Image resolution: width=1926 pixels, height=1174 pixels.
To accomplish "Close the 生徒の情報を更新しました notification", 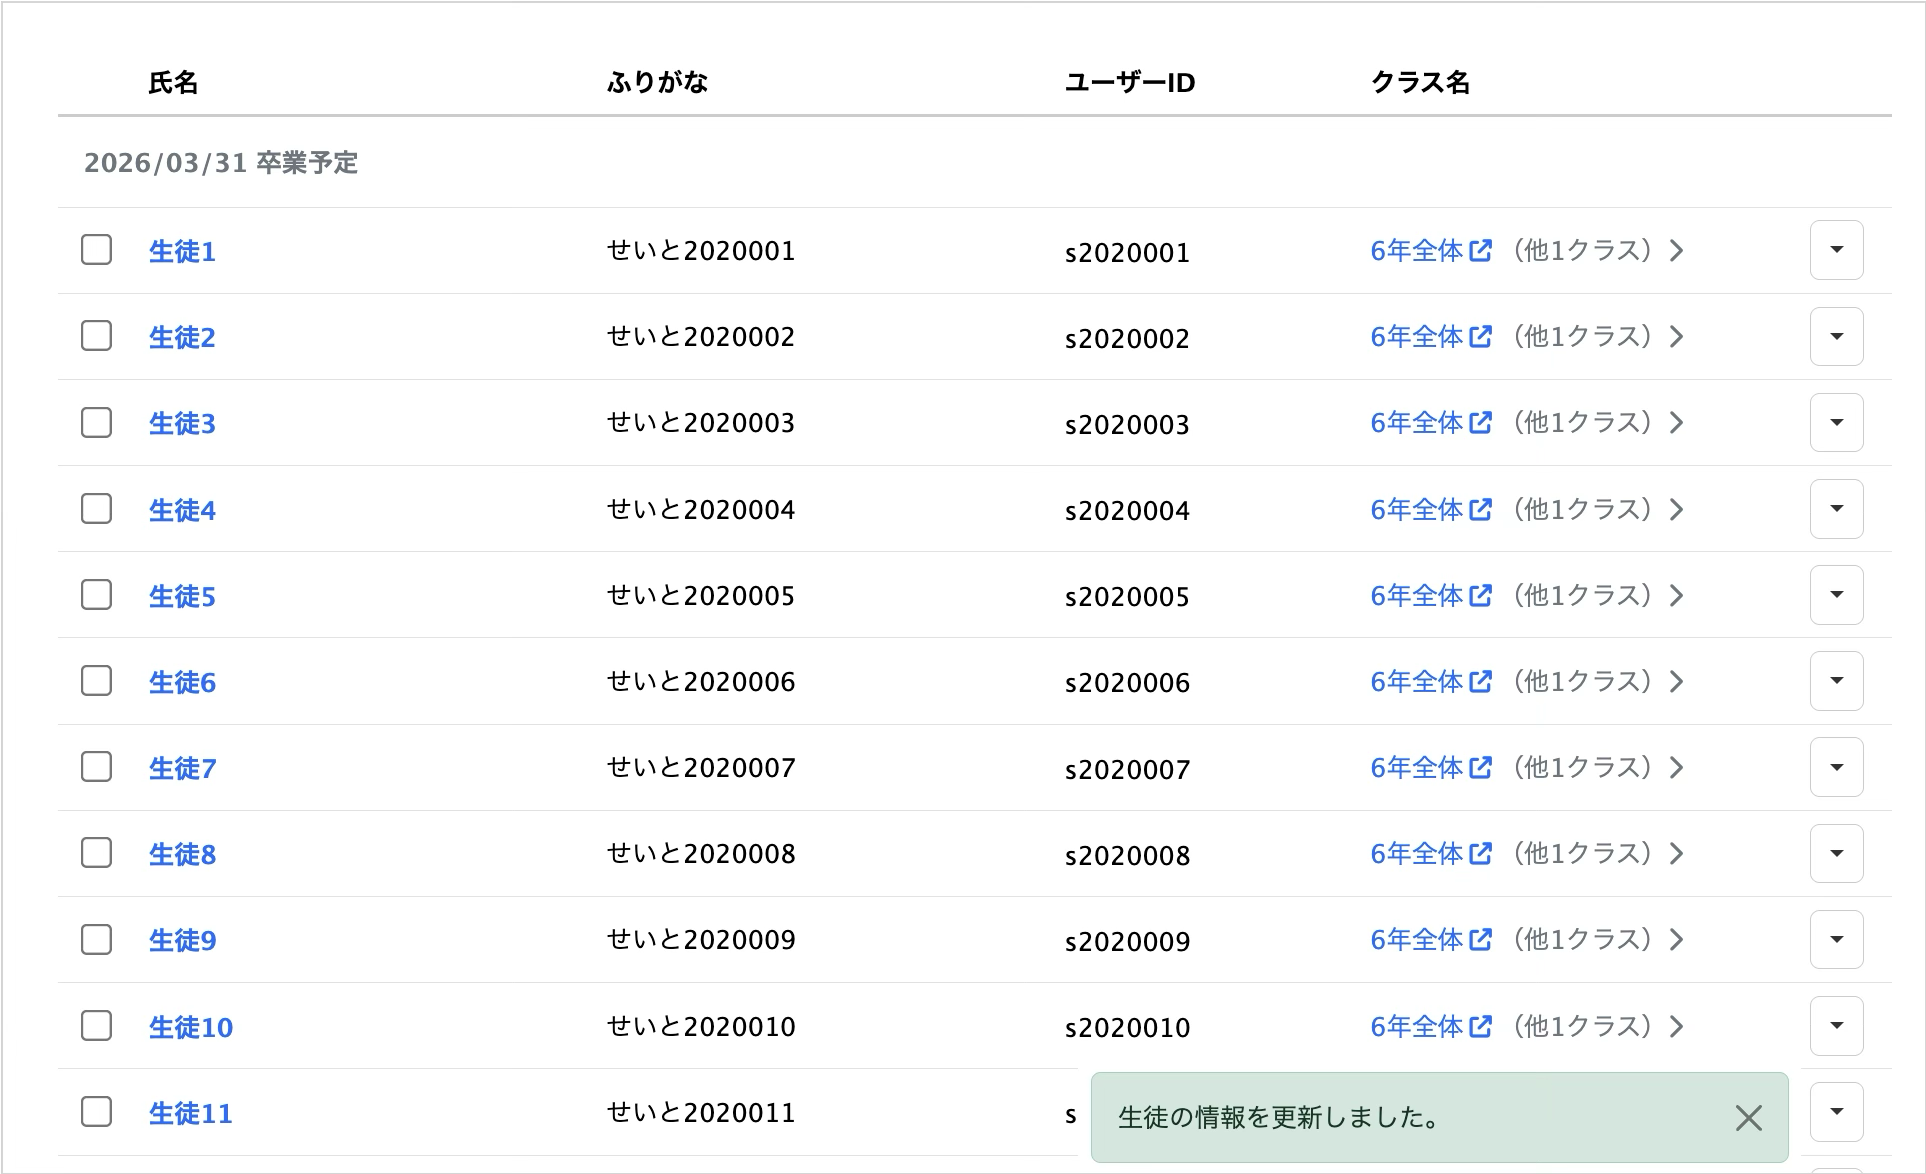I will [1748, 1118].
